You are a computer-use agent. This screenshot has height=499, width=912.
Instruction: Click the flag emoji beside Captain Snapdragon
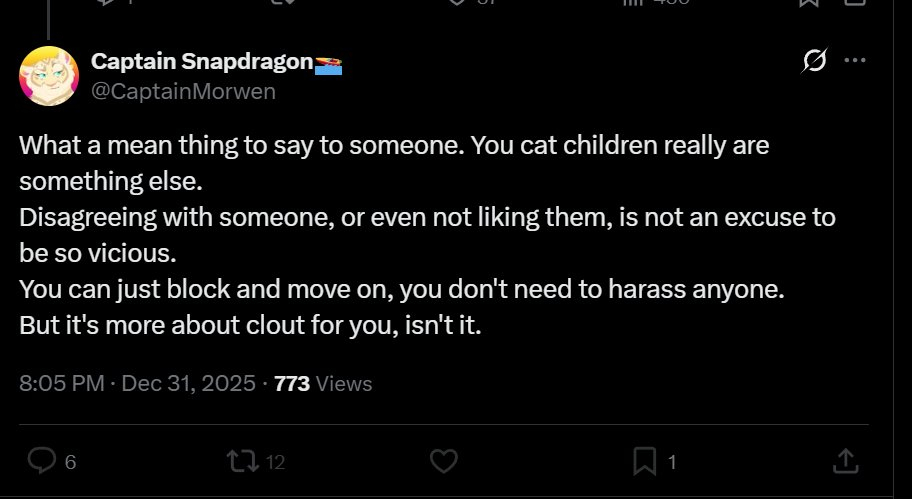click(329, 65)
